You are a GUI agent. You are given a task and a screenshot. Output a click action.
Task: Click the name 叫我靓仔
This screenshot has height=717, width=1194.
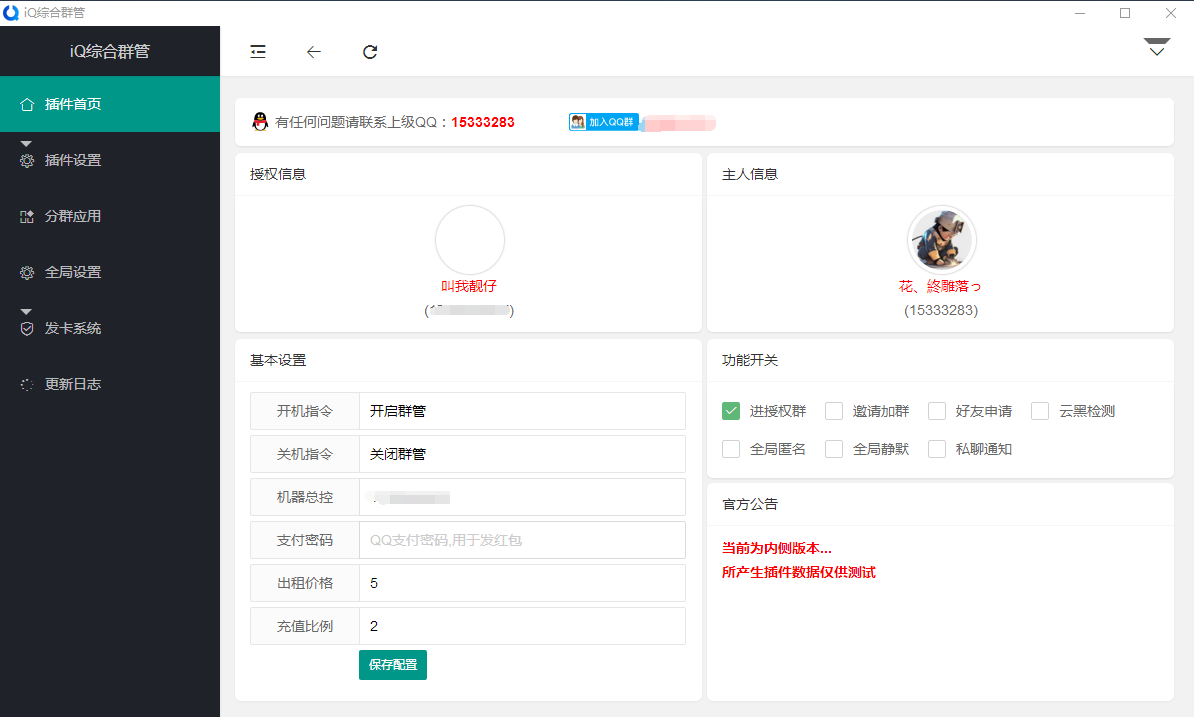pyautogui.click(x=469, y=286)
